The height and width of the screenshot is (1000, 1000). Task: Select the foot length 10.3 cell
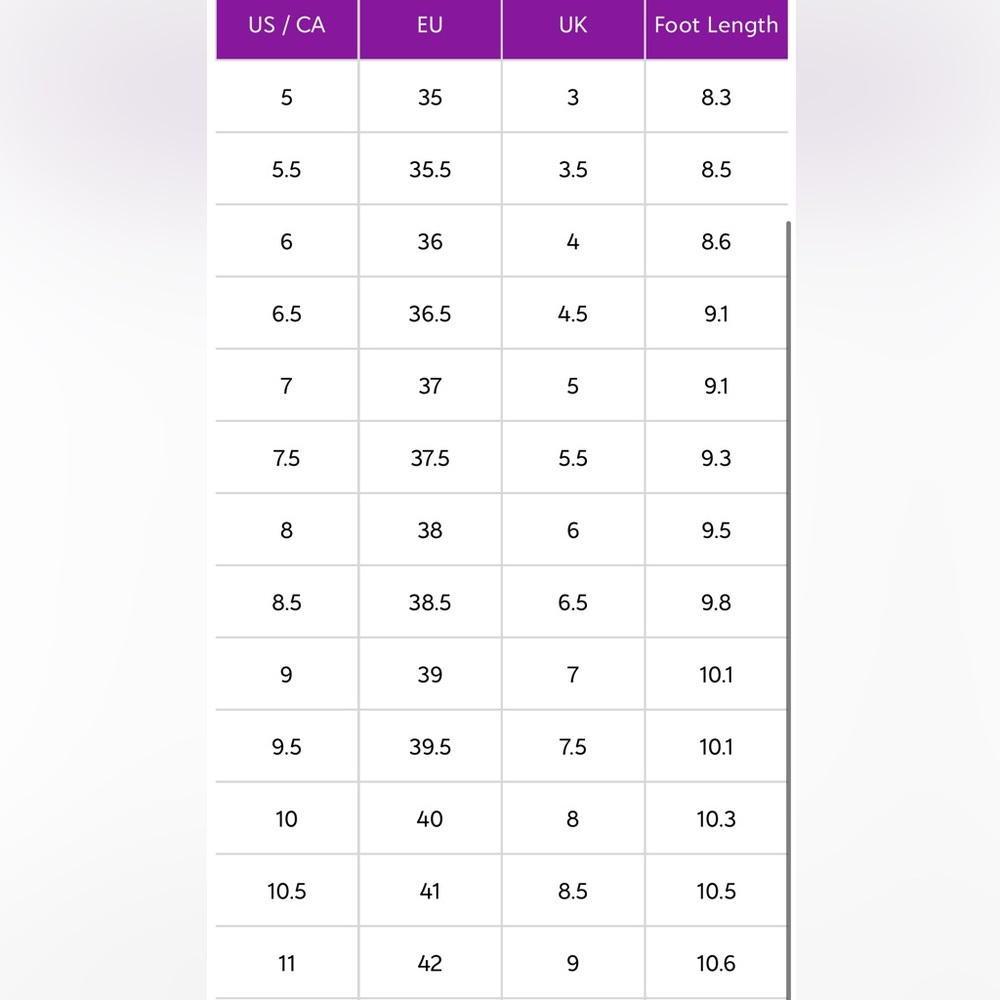[x=716, y=818]
